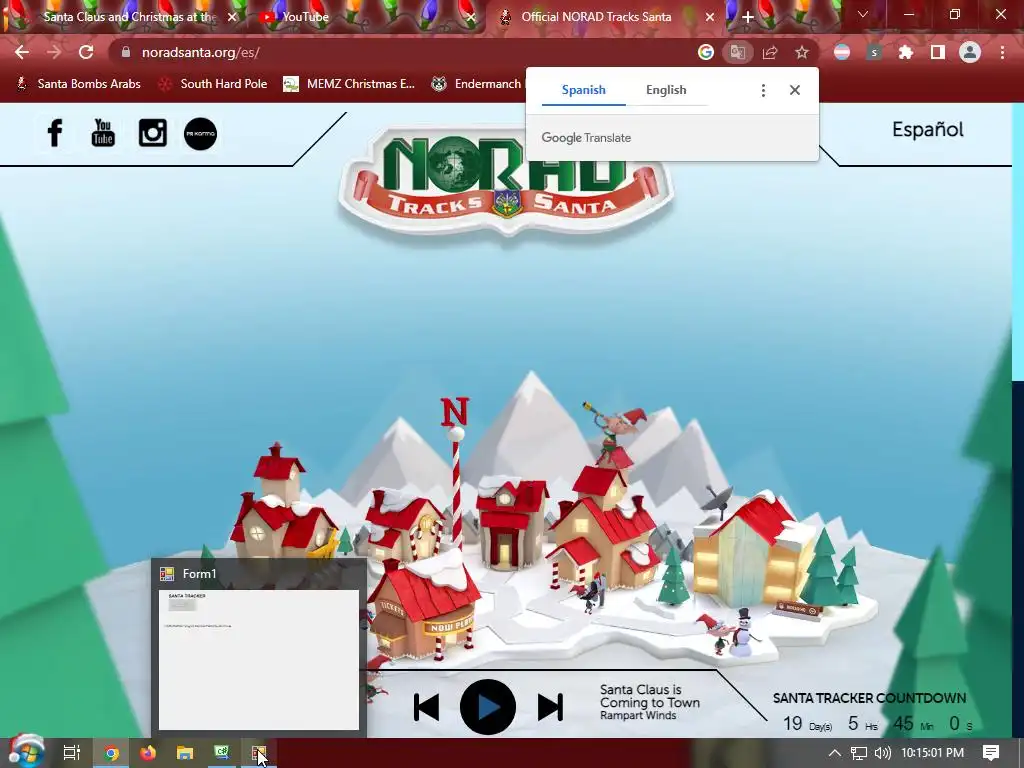Viewport: 1024px width, 768px height.
Task: Show hidden system tray icons
Action: click(x=835, y=753)
